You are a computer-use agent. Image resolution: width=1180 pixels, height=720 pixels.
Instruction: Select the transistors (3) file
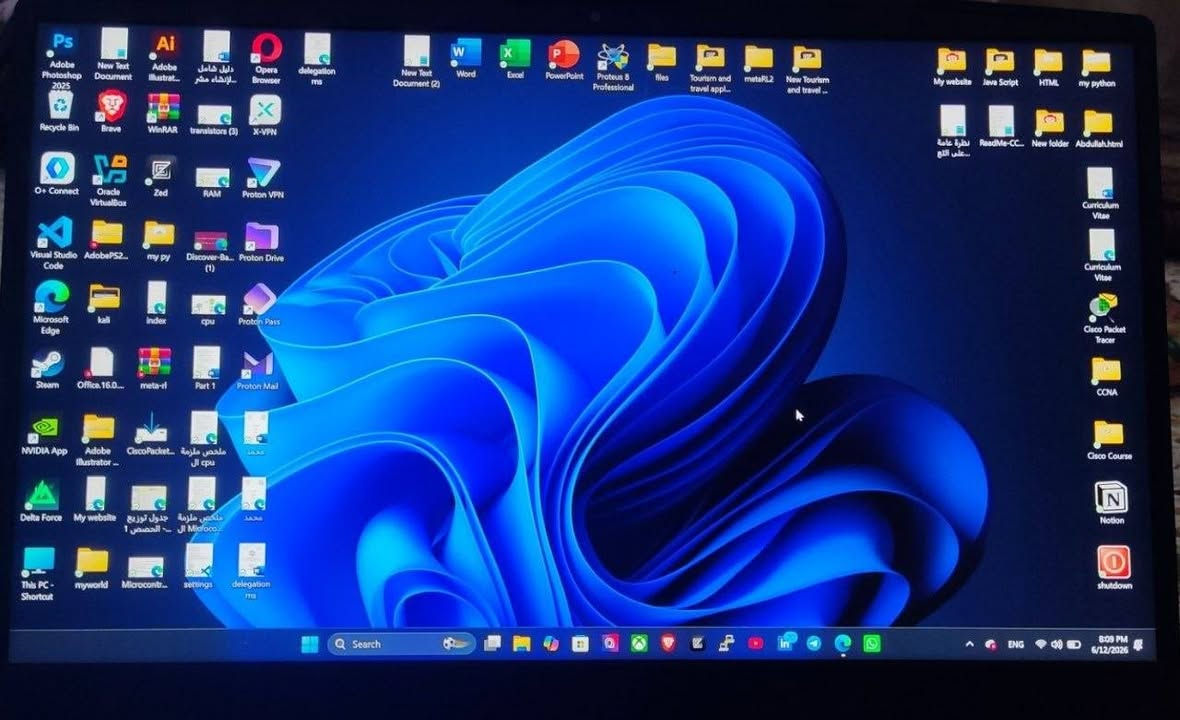point(214,120)
